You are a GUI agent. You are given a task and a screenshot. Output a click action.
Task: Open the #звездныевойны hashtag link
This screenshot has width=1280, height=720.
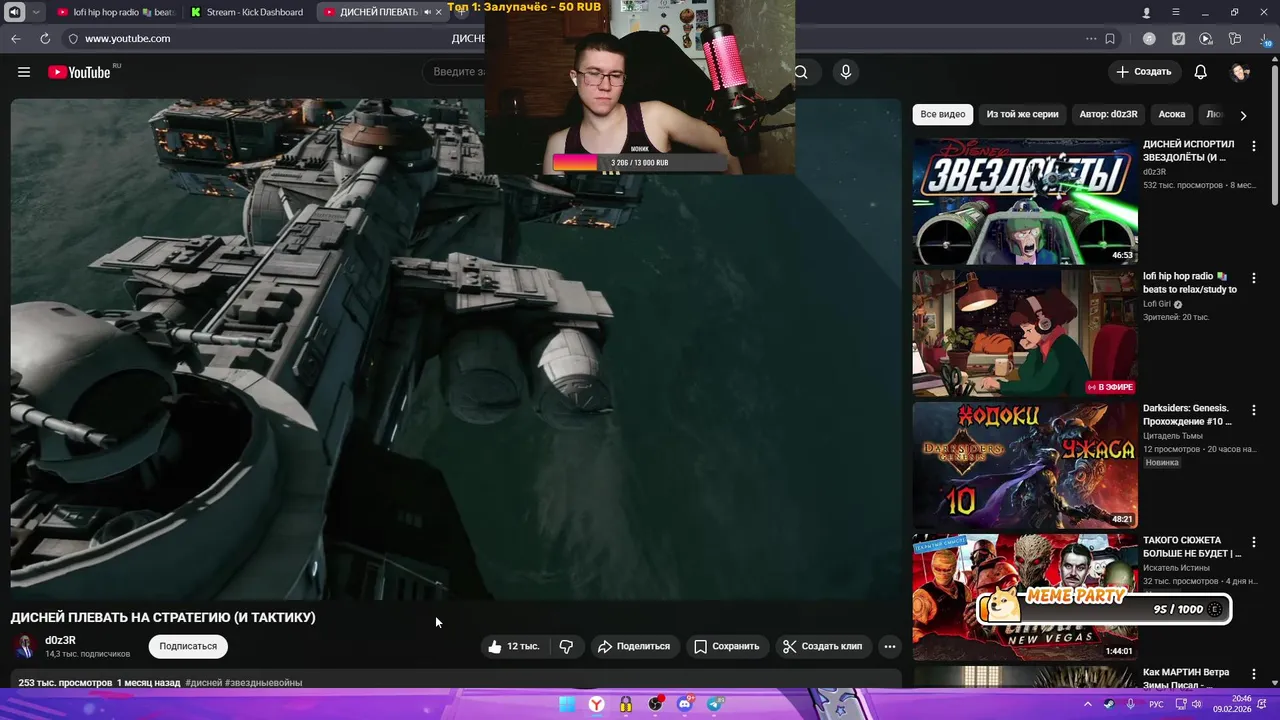pyautogui.click(x=263, y=683)
